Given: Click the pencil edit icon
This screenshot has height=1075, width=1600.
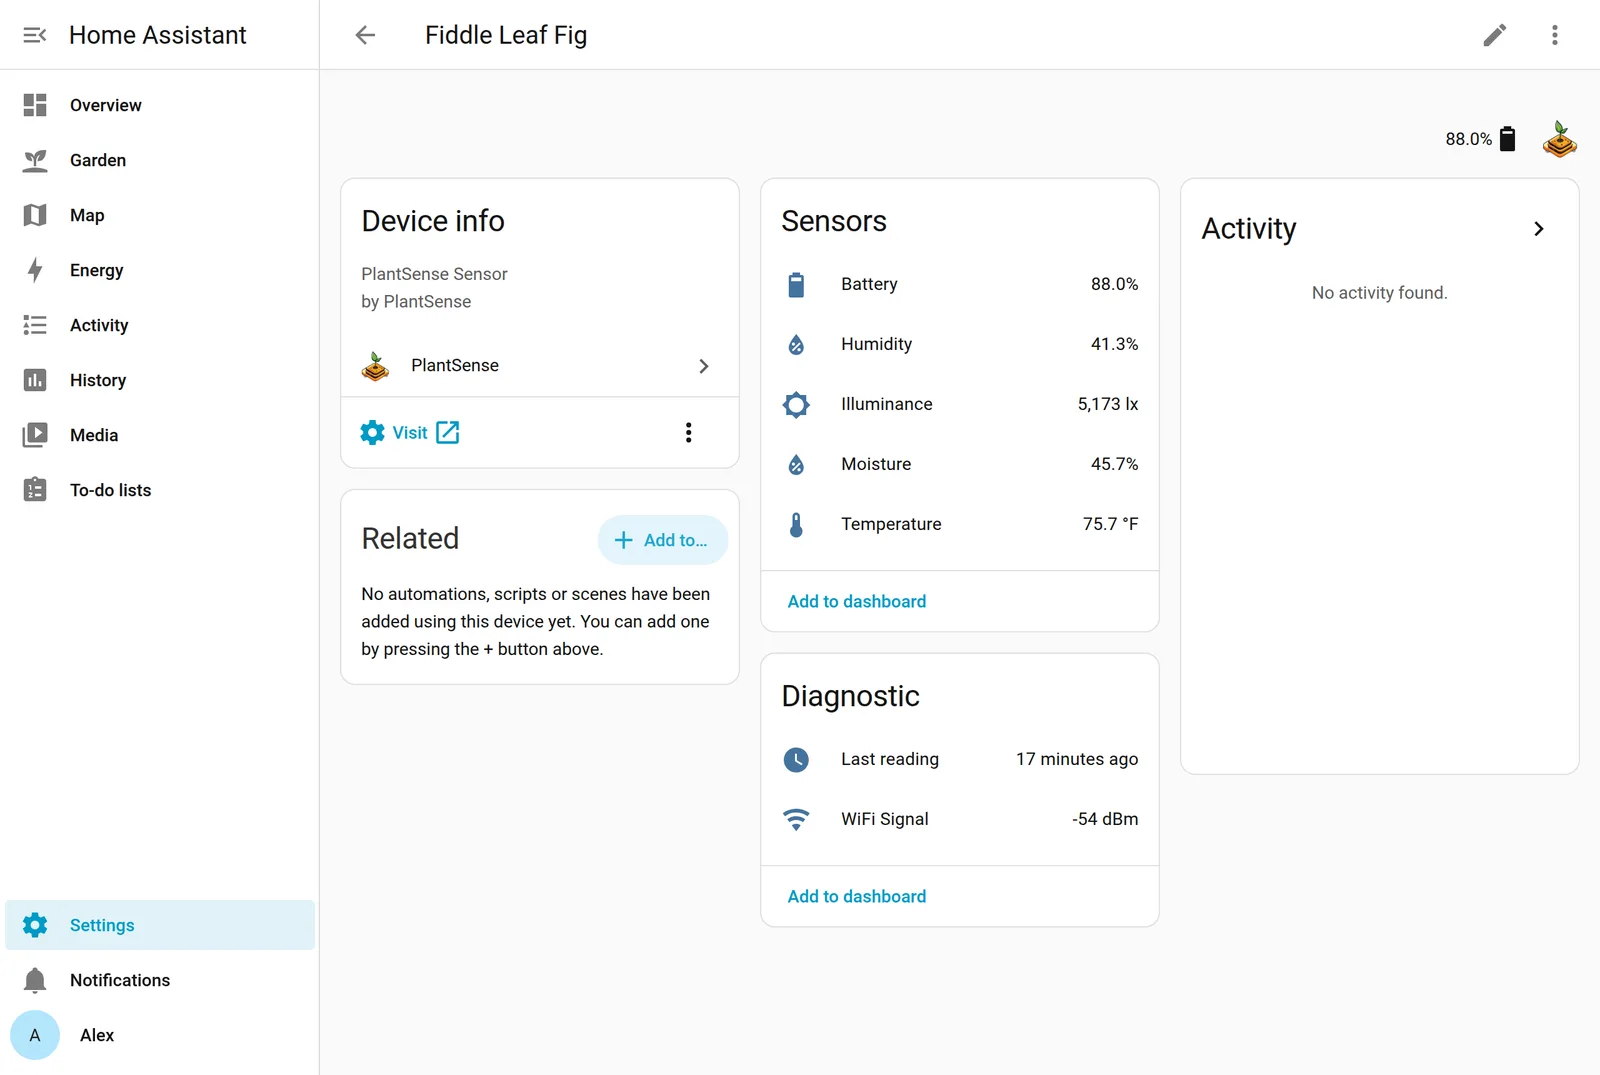Looking at the screenshot, I should point(1494,35).
